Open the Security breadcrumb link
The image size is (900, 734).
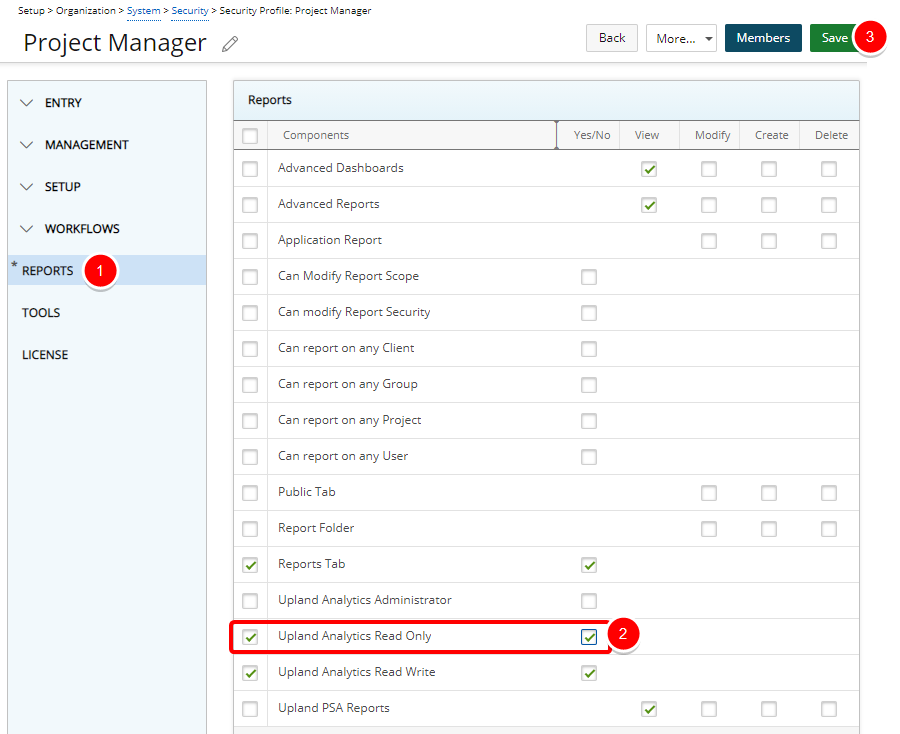[190, 11]
